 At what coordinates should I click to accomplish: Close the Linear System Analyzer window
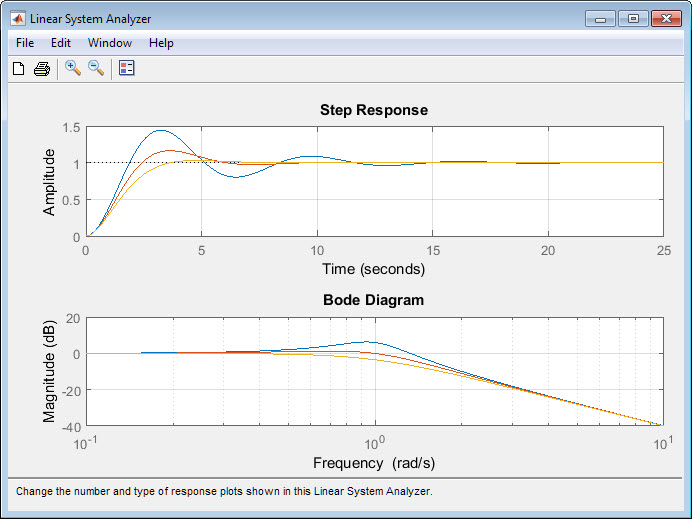pos(665,18)
